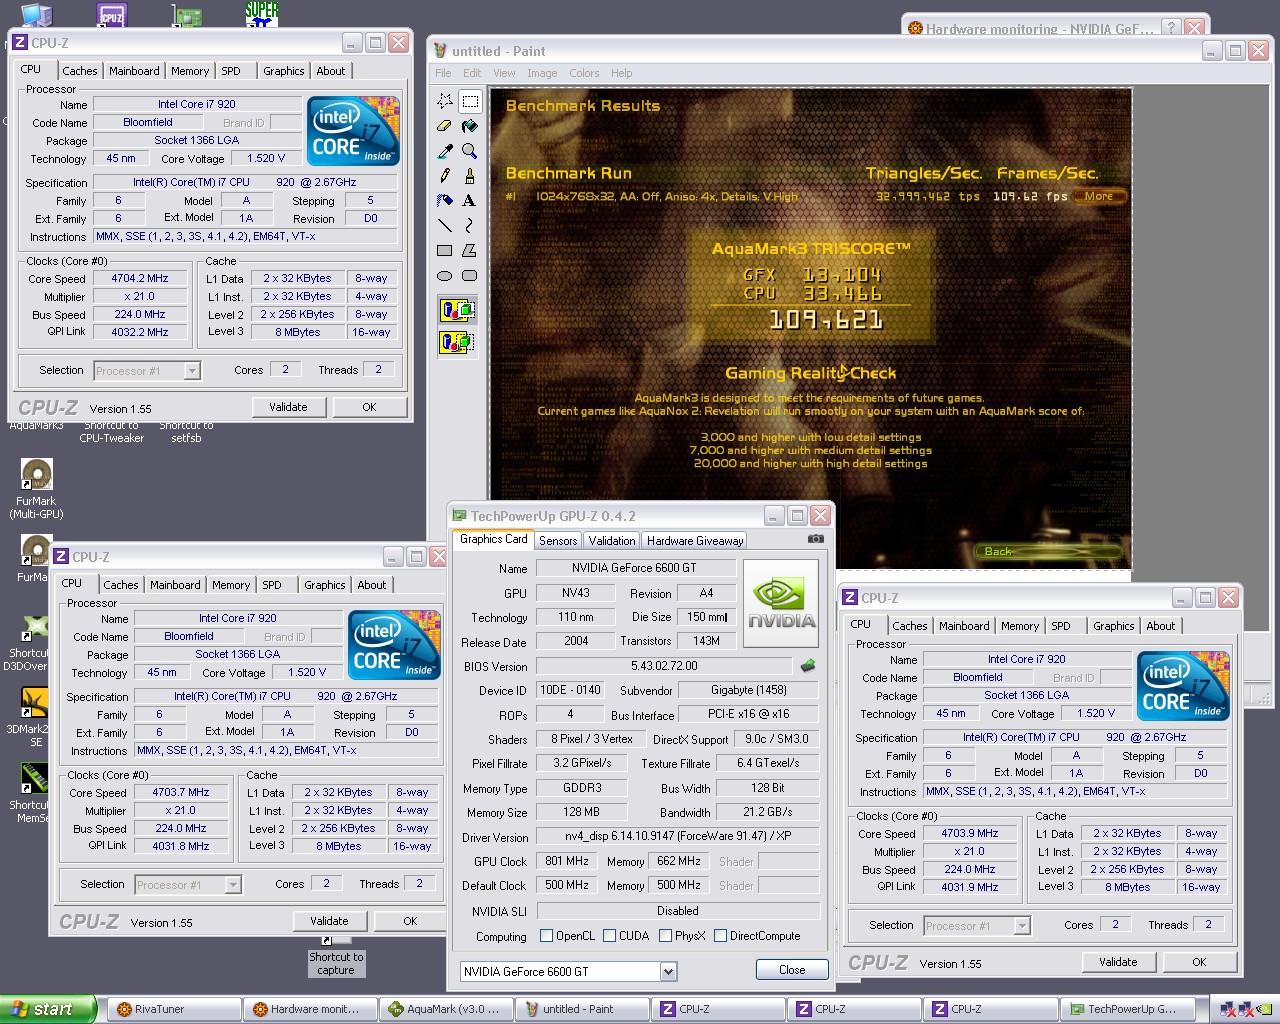
Task: Switch to AquaMark (v3.0 in the taskbar
Action: point(446,1009)
